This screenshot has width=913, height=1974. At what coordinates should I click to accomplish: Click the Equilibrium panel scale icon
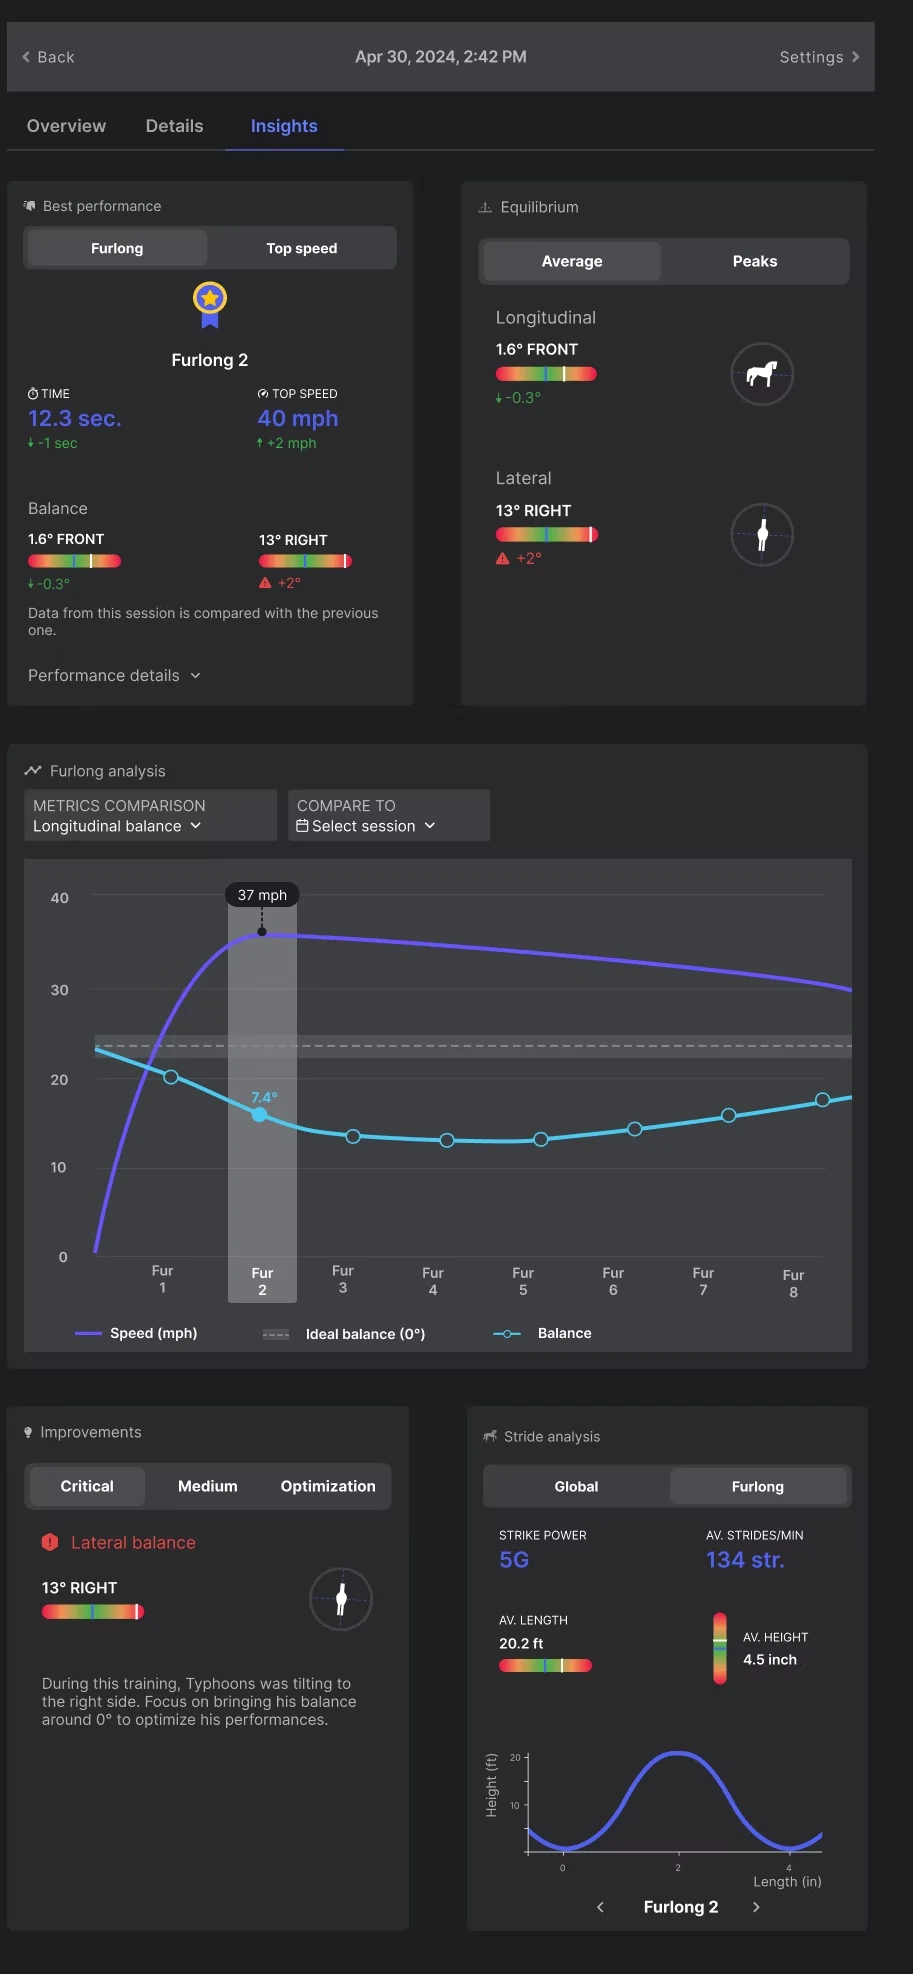(485, 207)
